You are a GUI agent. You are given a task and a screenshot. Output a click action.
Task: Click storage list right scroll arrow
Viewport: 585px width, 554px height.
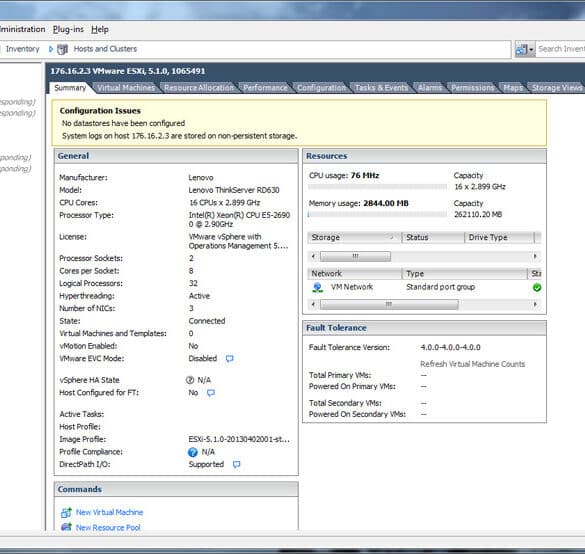pos(535,256)
